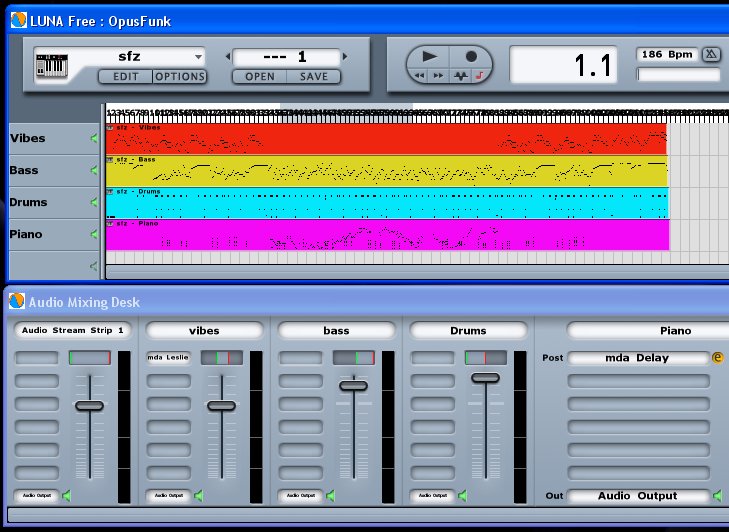
Task: Click the vibes strip name field
Action: [204, 330]
